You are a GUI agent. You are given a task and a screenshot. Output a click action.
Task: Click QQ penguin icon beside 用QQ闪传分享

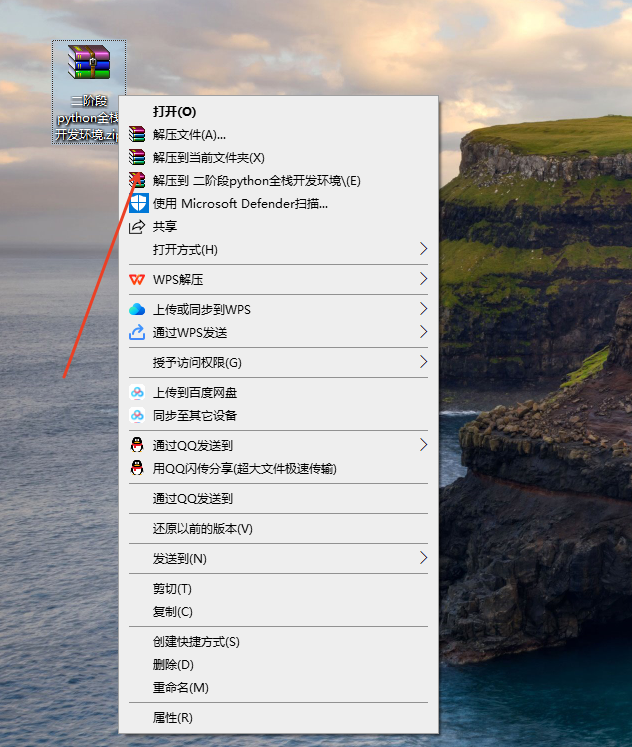[x=137, y=468]
